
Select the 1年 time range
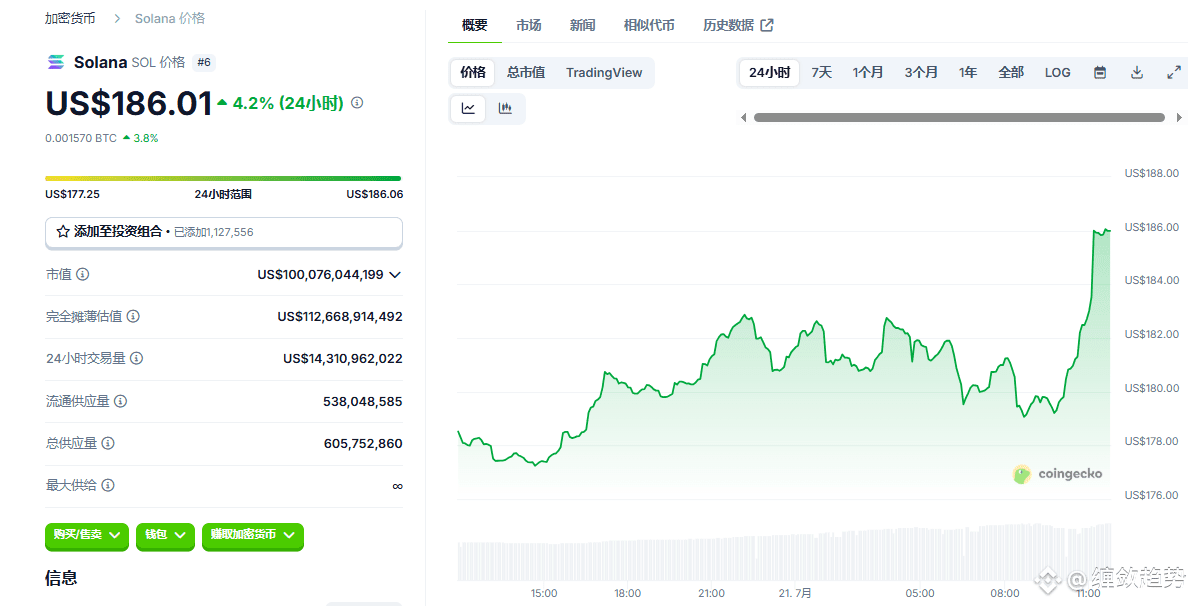coord(968,72)
